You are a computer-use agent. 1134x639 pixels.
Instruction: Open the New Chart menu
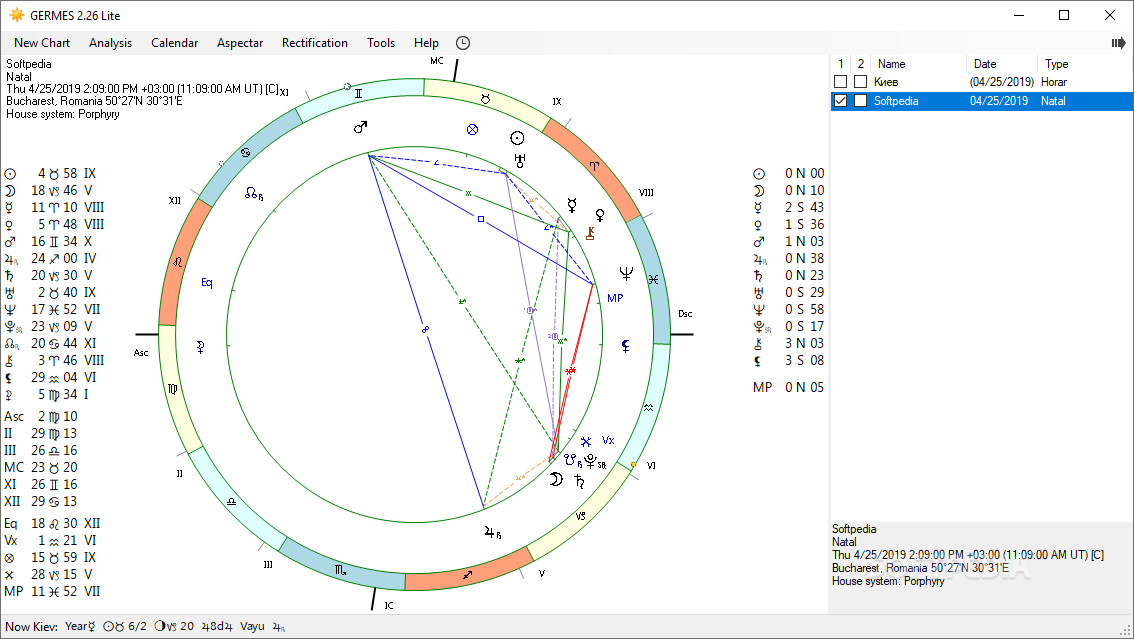tap(42, 43)
